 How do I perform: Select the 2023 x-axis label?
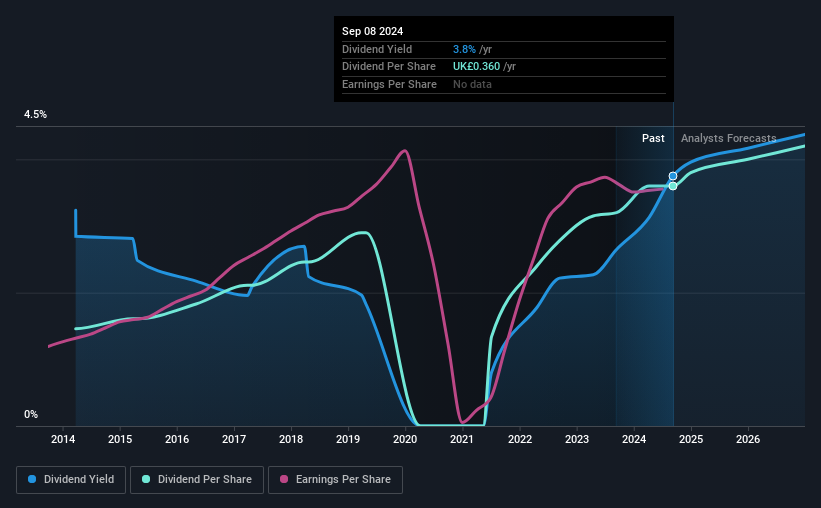(576, 439)
